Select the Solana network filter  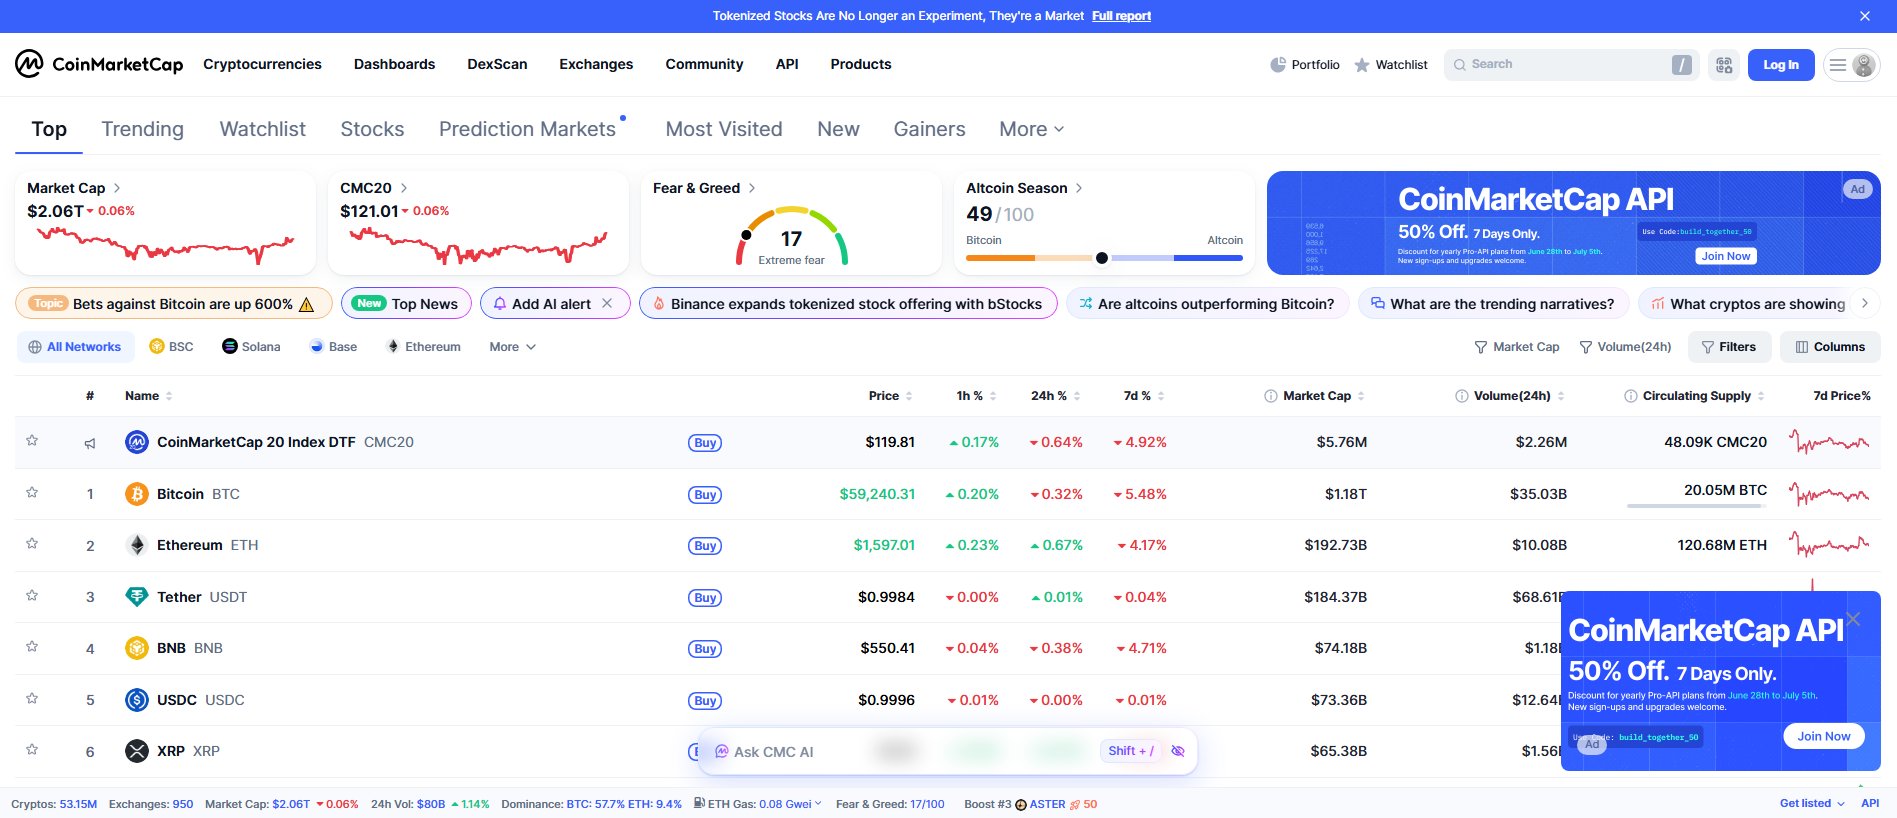click(251, 347)
